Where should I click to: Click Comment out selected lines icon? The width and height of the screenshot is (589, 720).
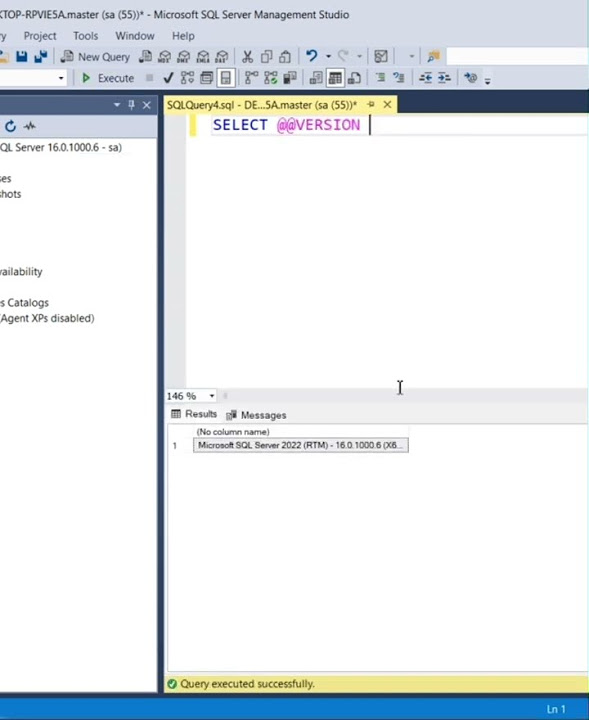click(x=380, y=78)
